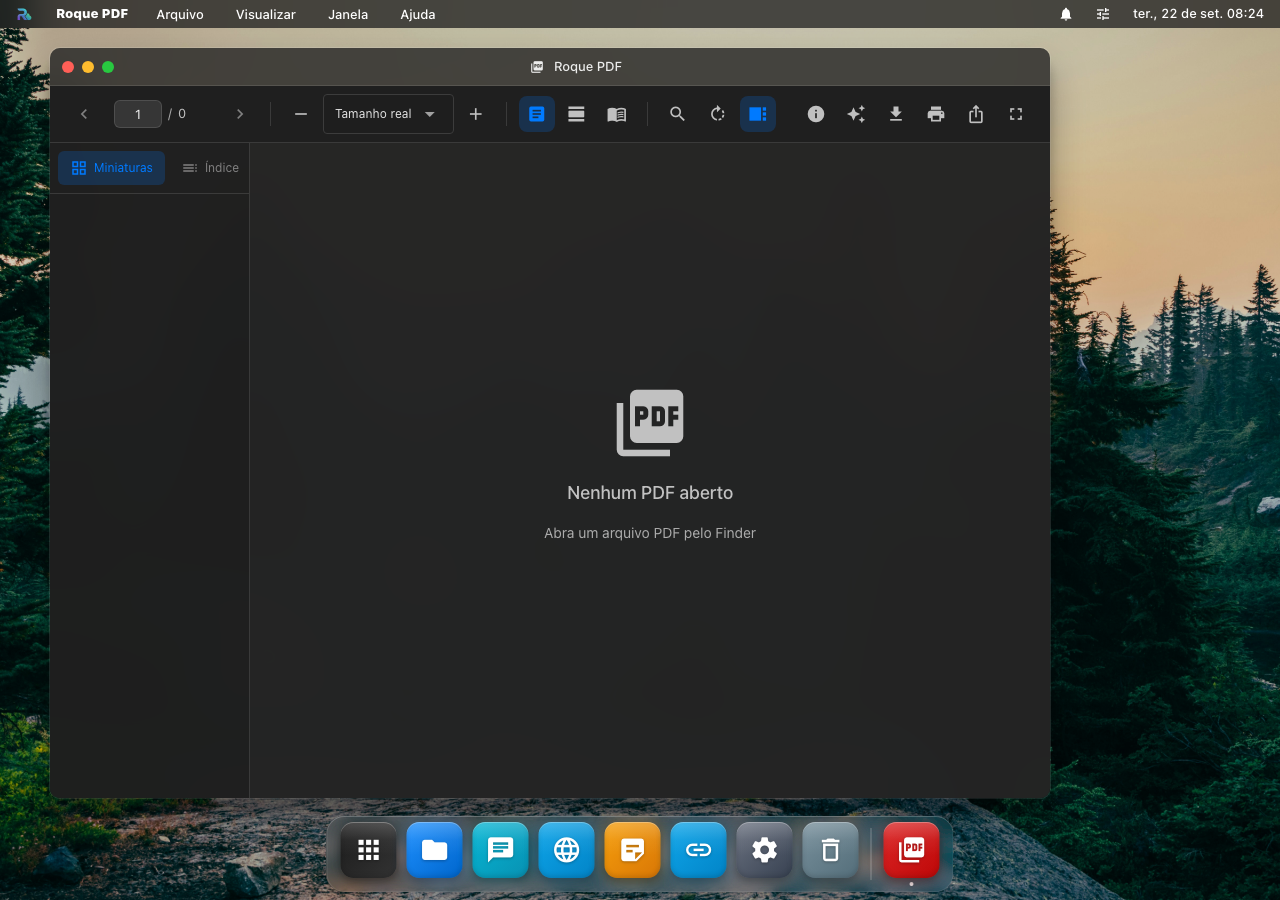The width and height of the screenshot is (1280, 900).
Task: Open the Arquivo menu
Action: pyautogui.click(x=180, y=14)
